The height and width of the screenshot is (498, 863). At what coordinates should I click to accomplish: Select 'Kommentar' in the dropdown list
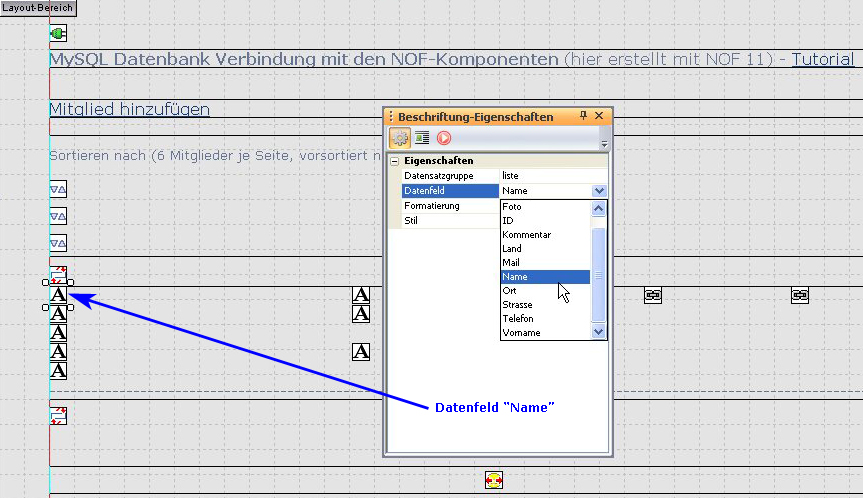(x=526, y=235)
